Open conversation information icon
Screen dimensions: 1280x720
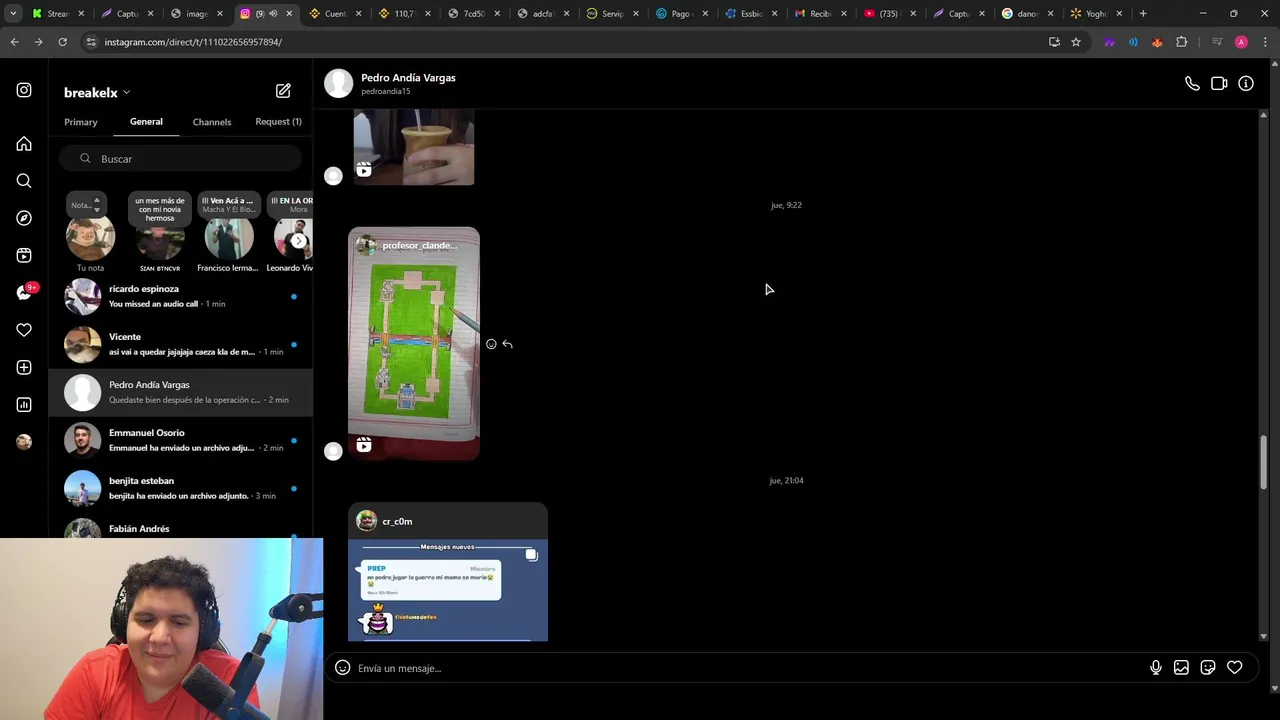pos(1246,84)
